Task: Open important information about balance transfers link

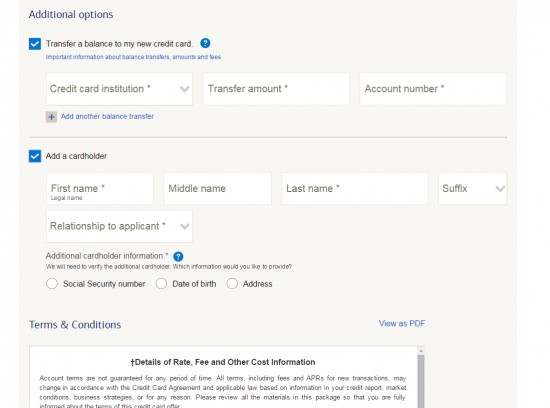Action: [x=133, y=57]
